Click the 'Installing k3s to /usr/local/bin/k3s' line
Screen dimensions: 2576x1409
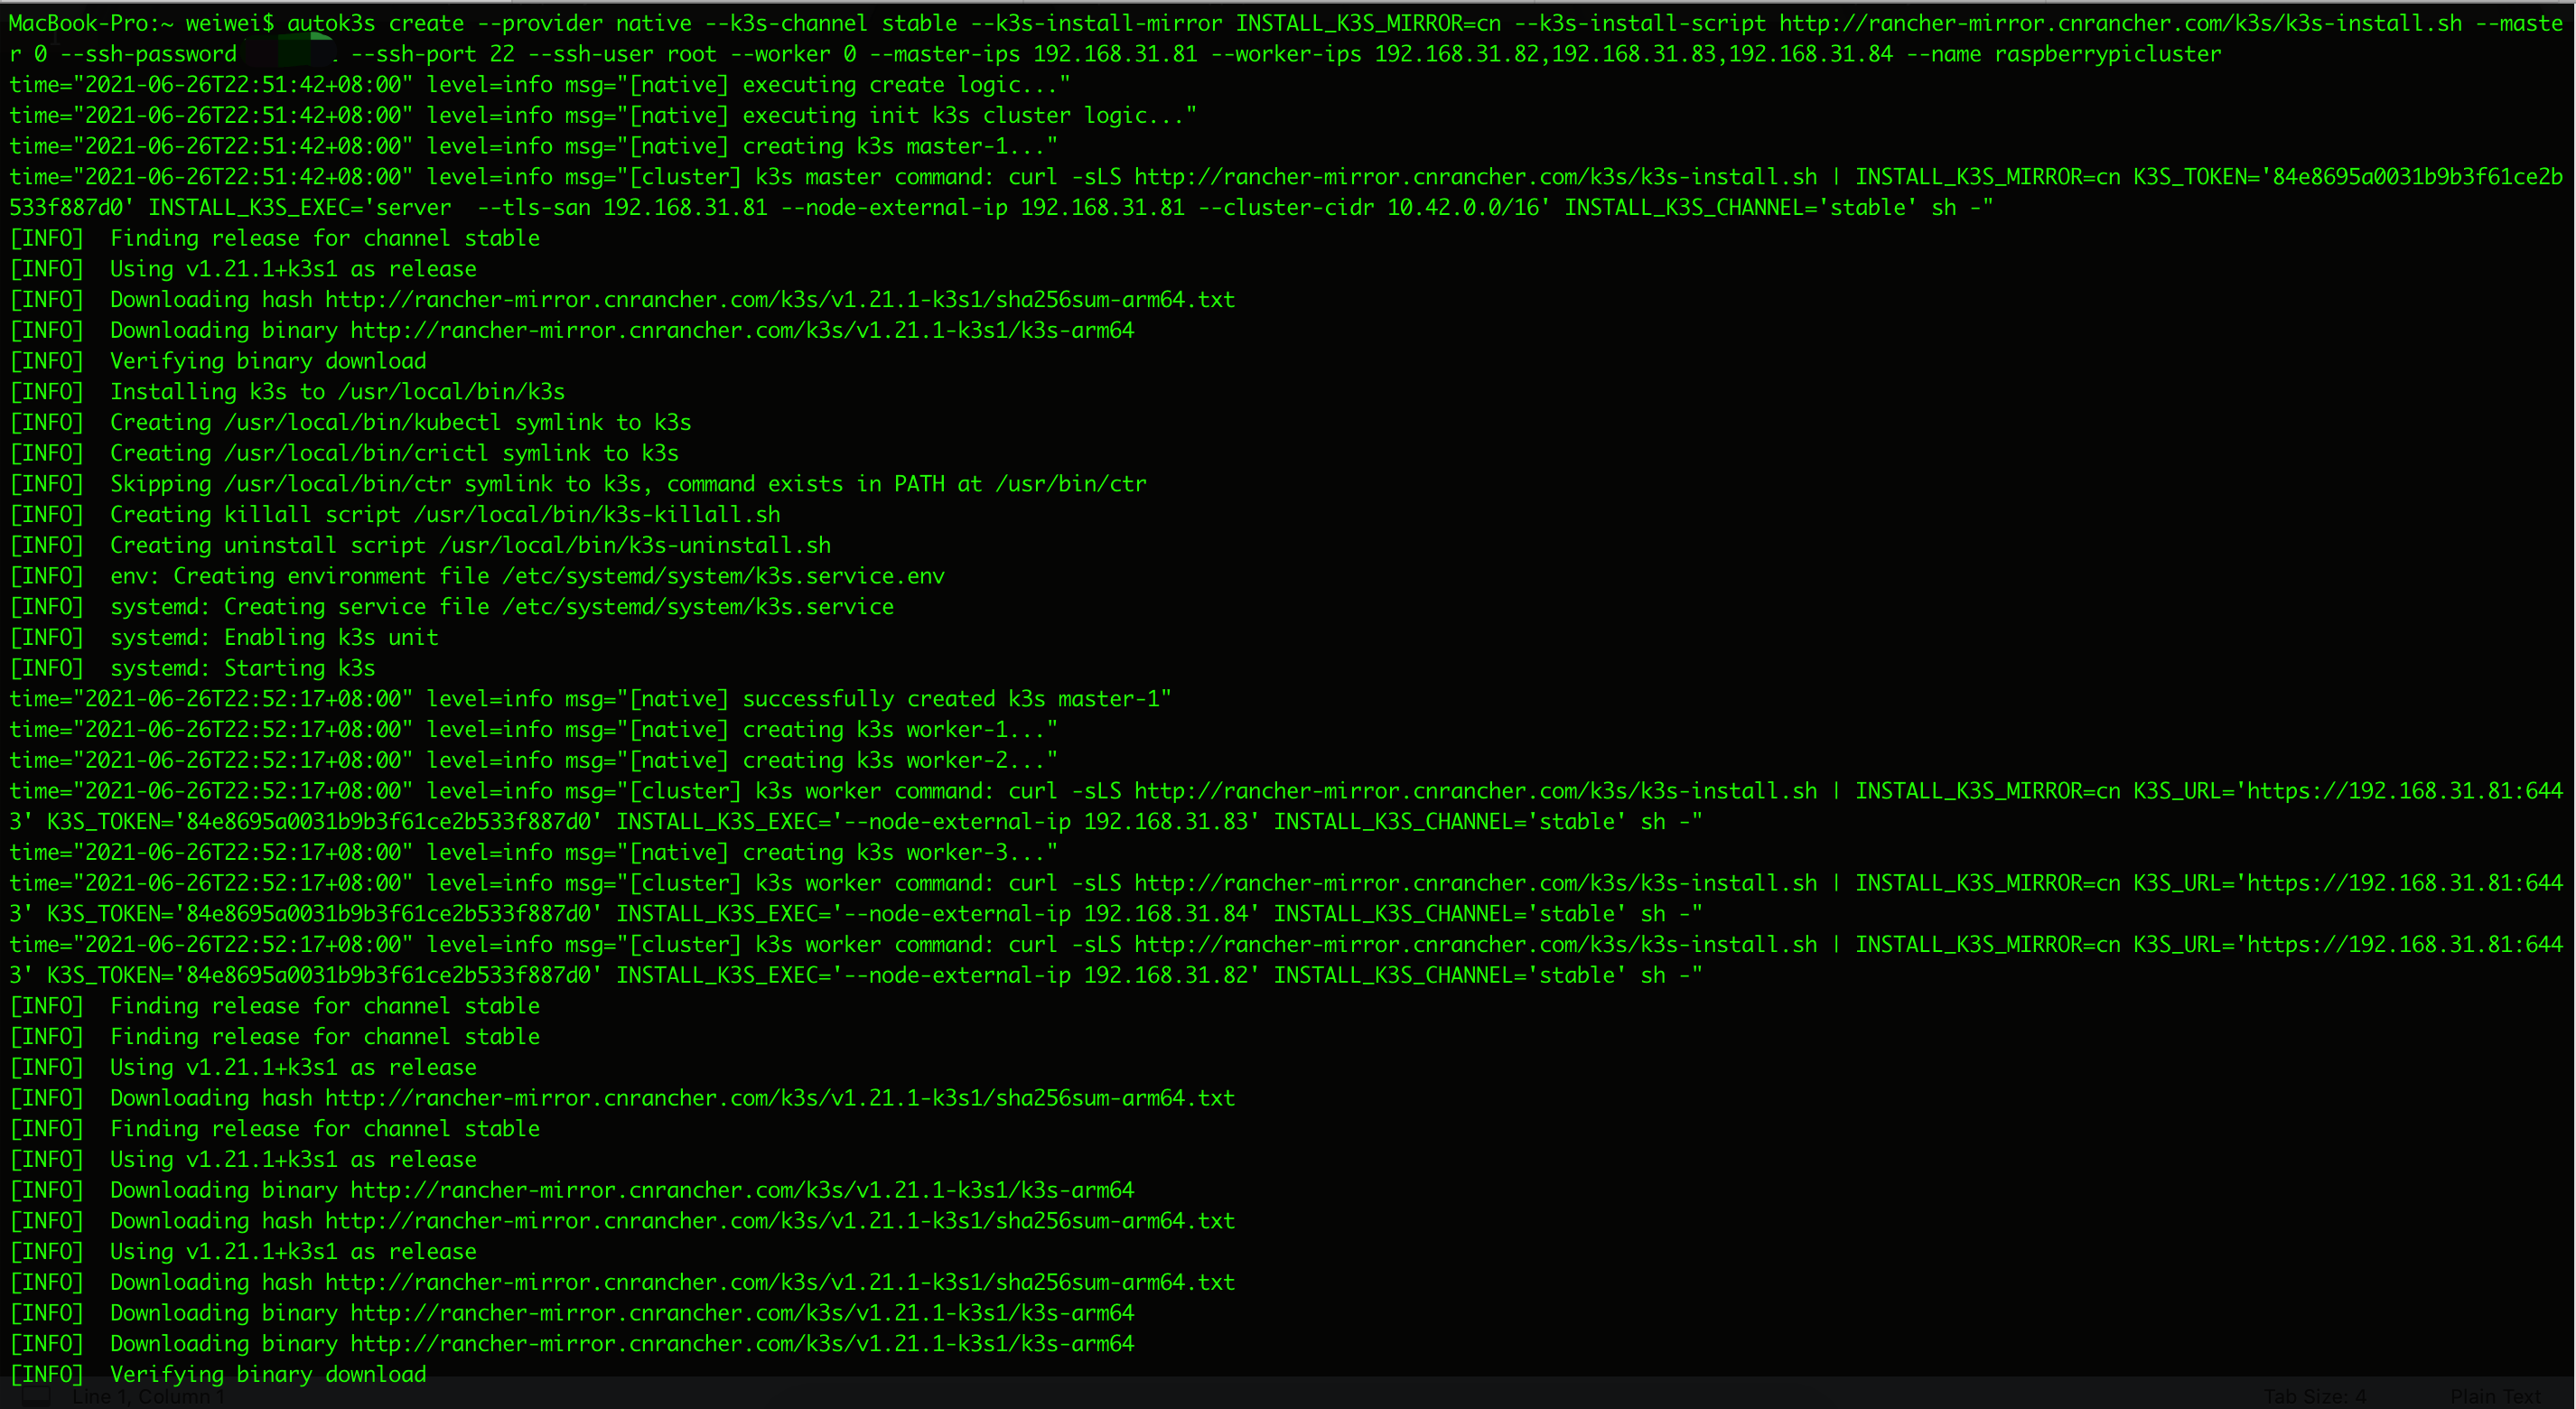coord(337,392)
